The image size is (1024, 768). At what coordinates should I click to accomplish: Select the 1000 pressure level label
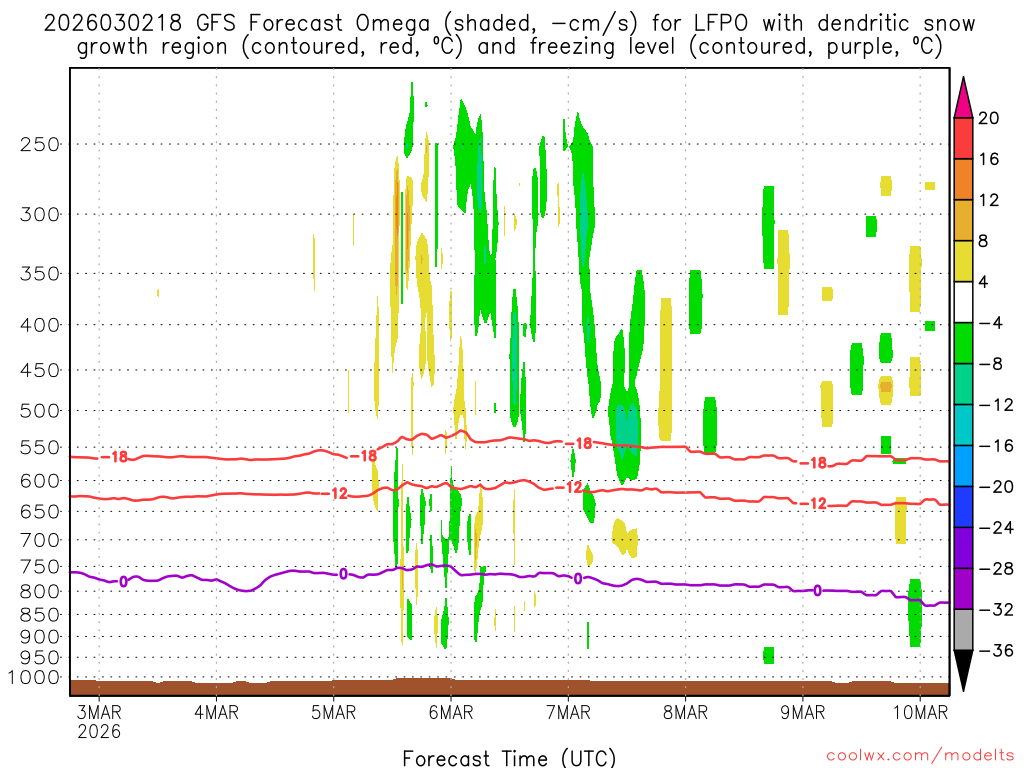34,678
